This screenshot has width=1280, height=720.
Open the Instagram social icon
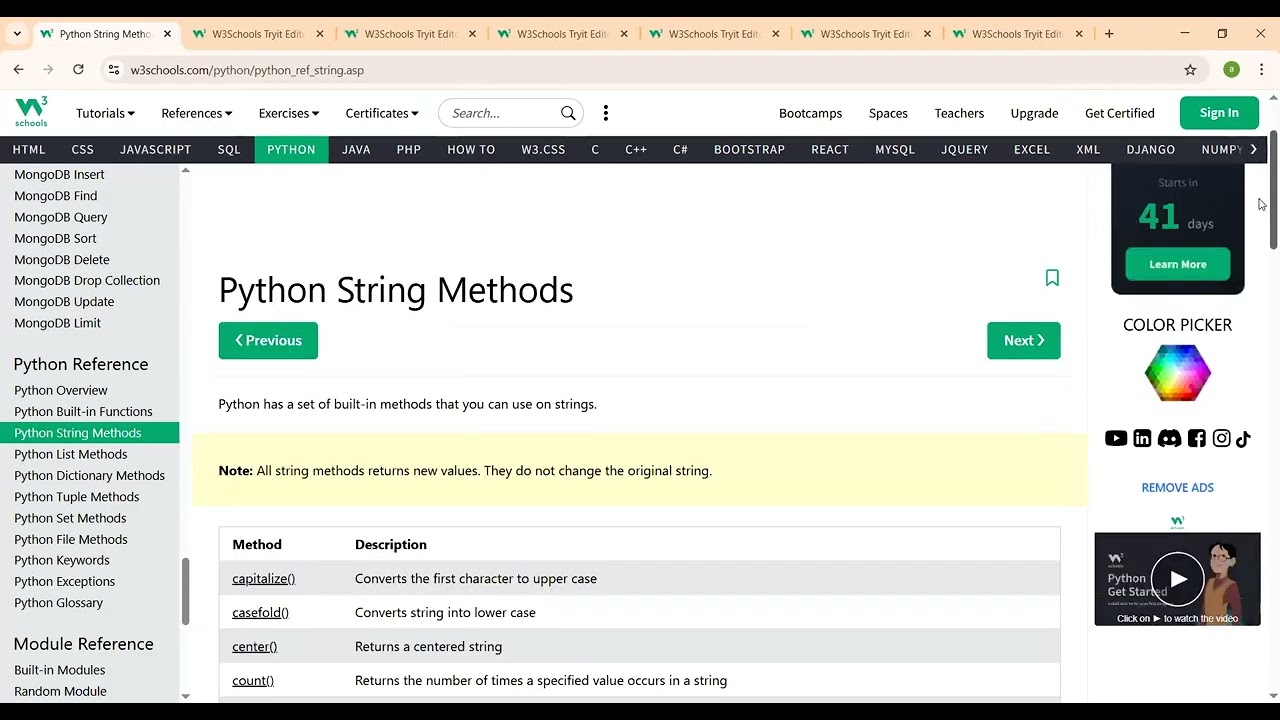pos(1221,438)
